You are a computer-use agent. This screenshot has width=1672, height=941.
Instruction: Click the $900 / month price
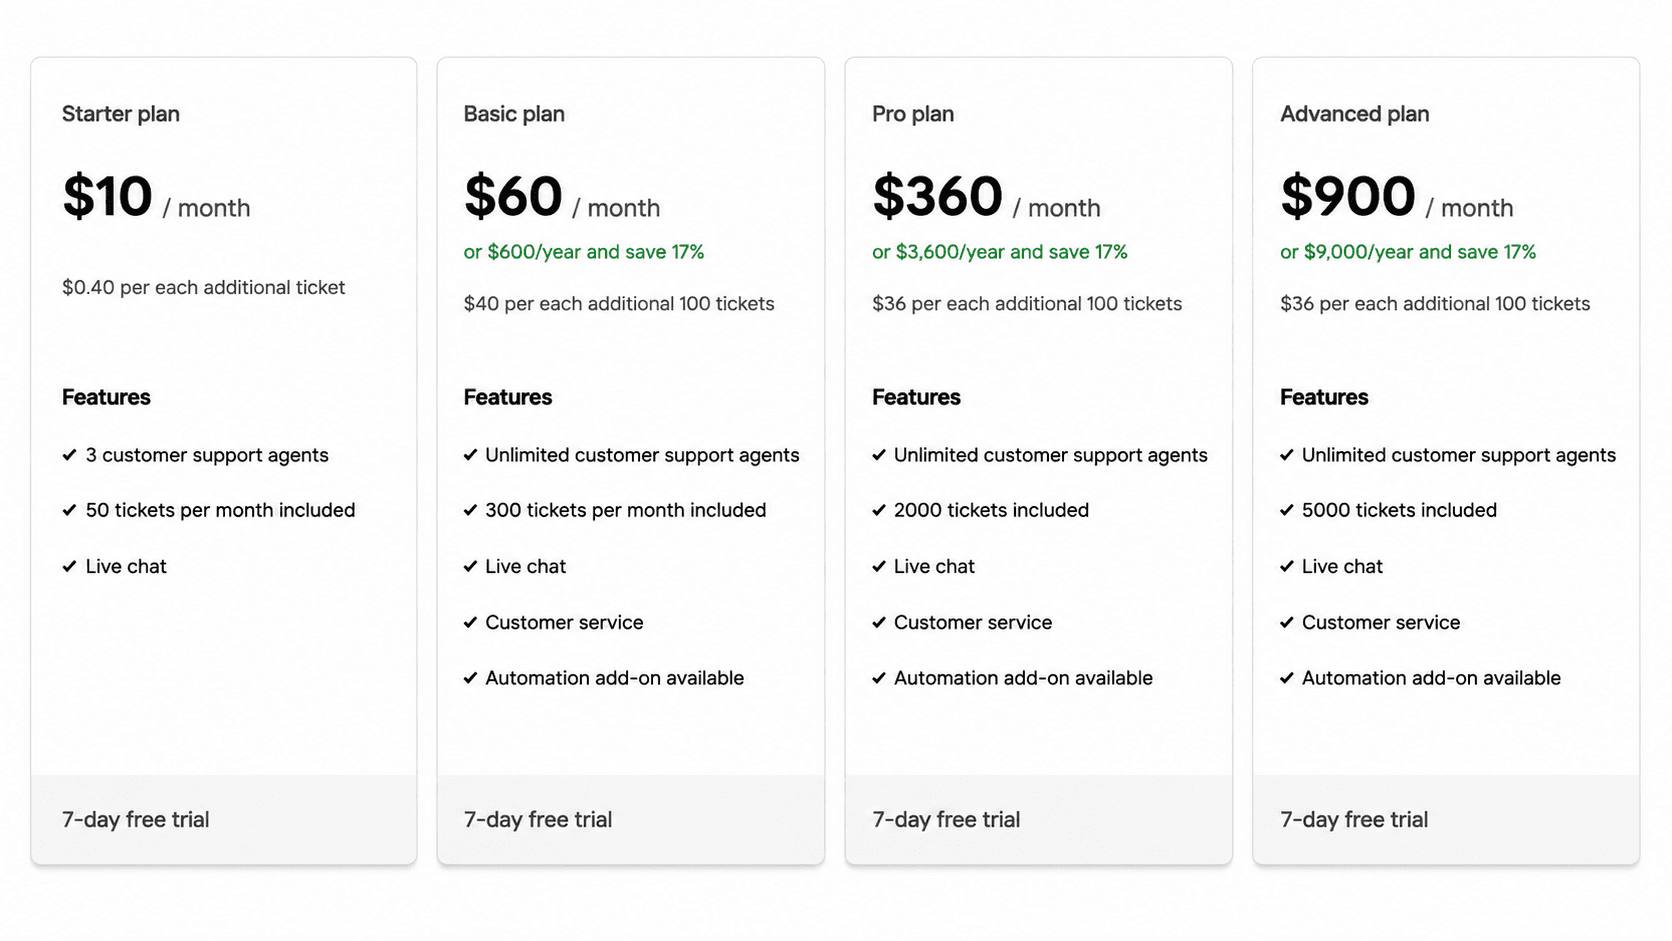point(1397,197)
